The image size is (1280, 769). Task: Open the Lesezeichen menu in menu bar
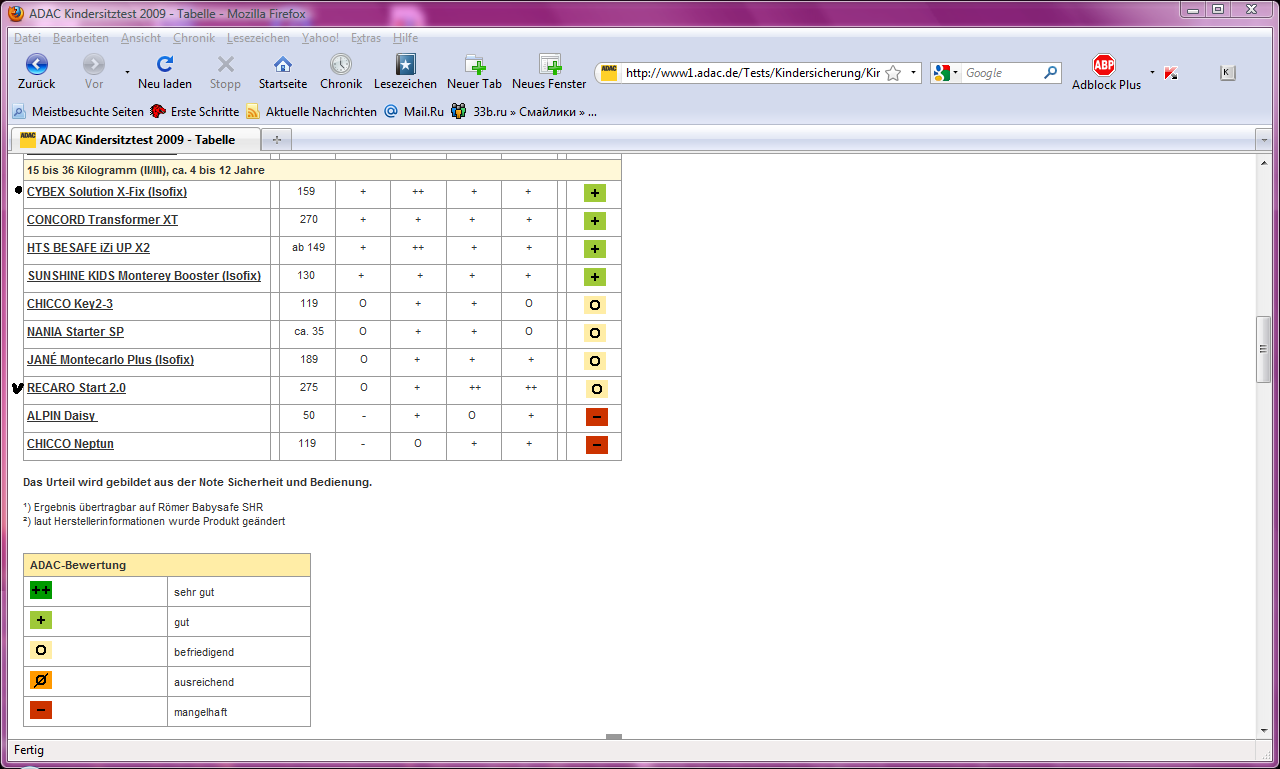click(259, 38)
